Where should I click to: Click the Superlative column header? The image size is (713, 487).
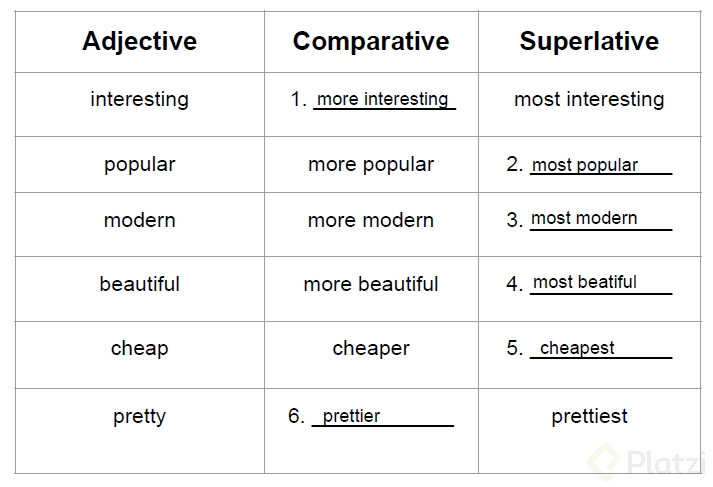coord(589,41)
